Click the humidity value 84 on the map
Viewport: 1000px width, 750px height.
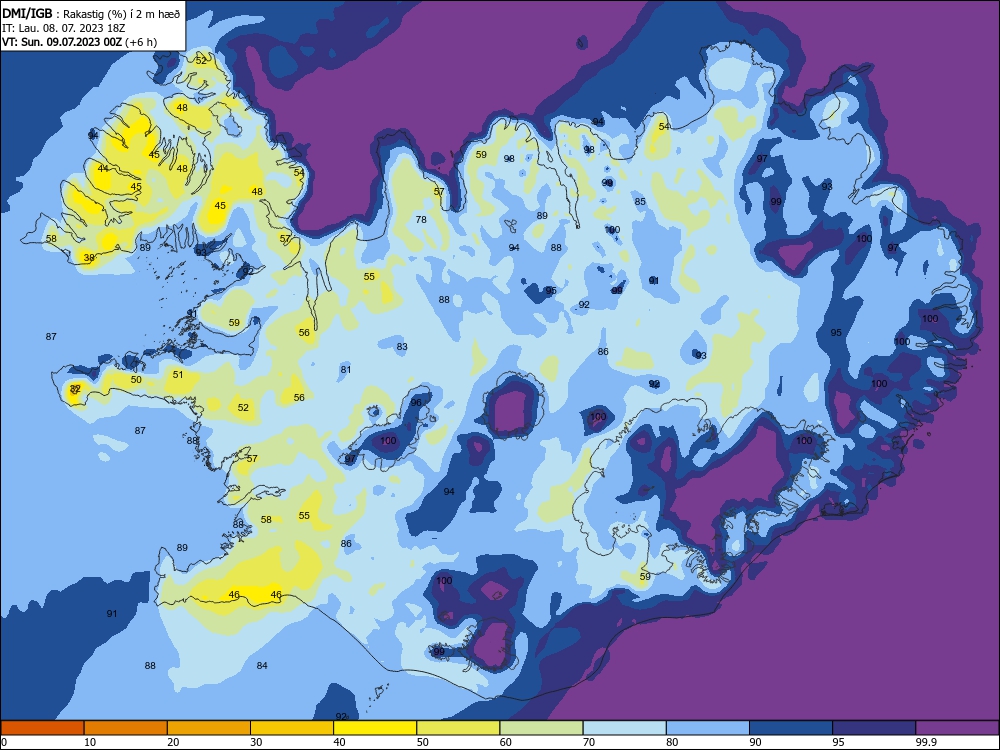pyautogui.click(x=262, y=665)
